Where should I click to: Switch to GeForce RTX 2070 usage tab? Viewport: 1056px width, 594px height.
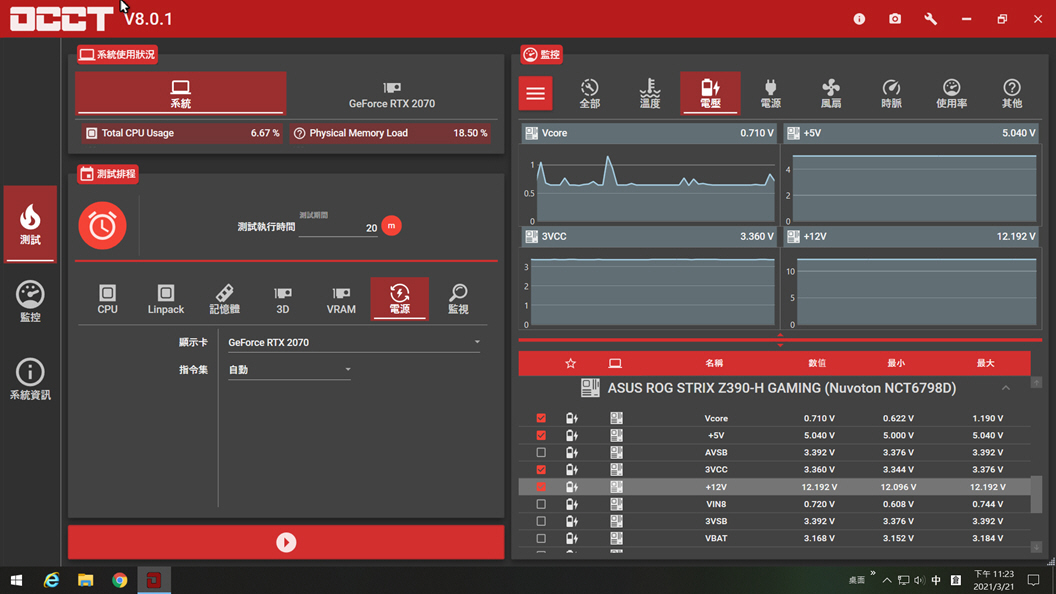(391, 94)
